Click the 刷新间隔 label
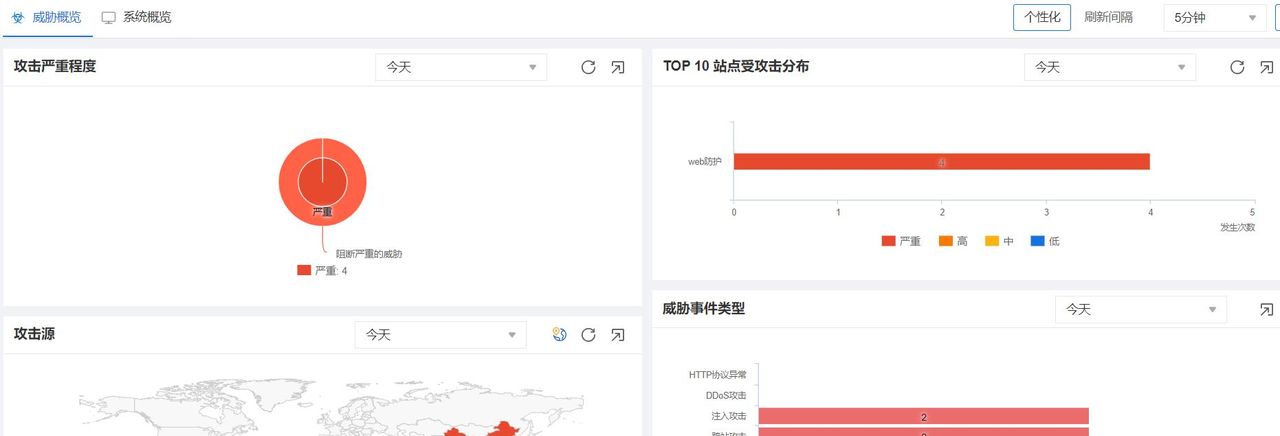Screen dimensions: 1280x436 pyautogui.click(x=1108, y=17)
